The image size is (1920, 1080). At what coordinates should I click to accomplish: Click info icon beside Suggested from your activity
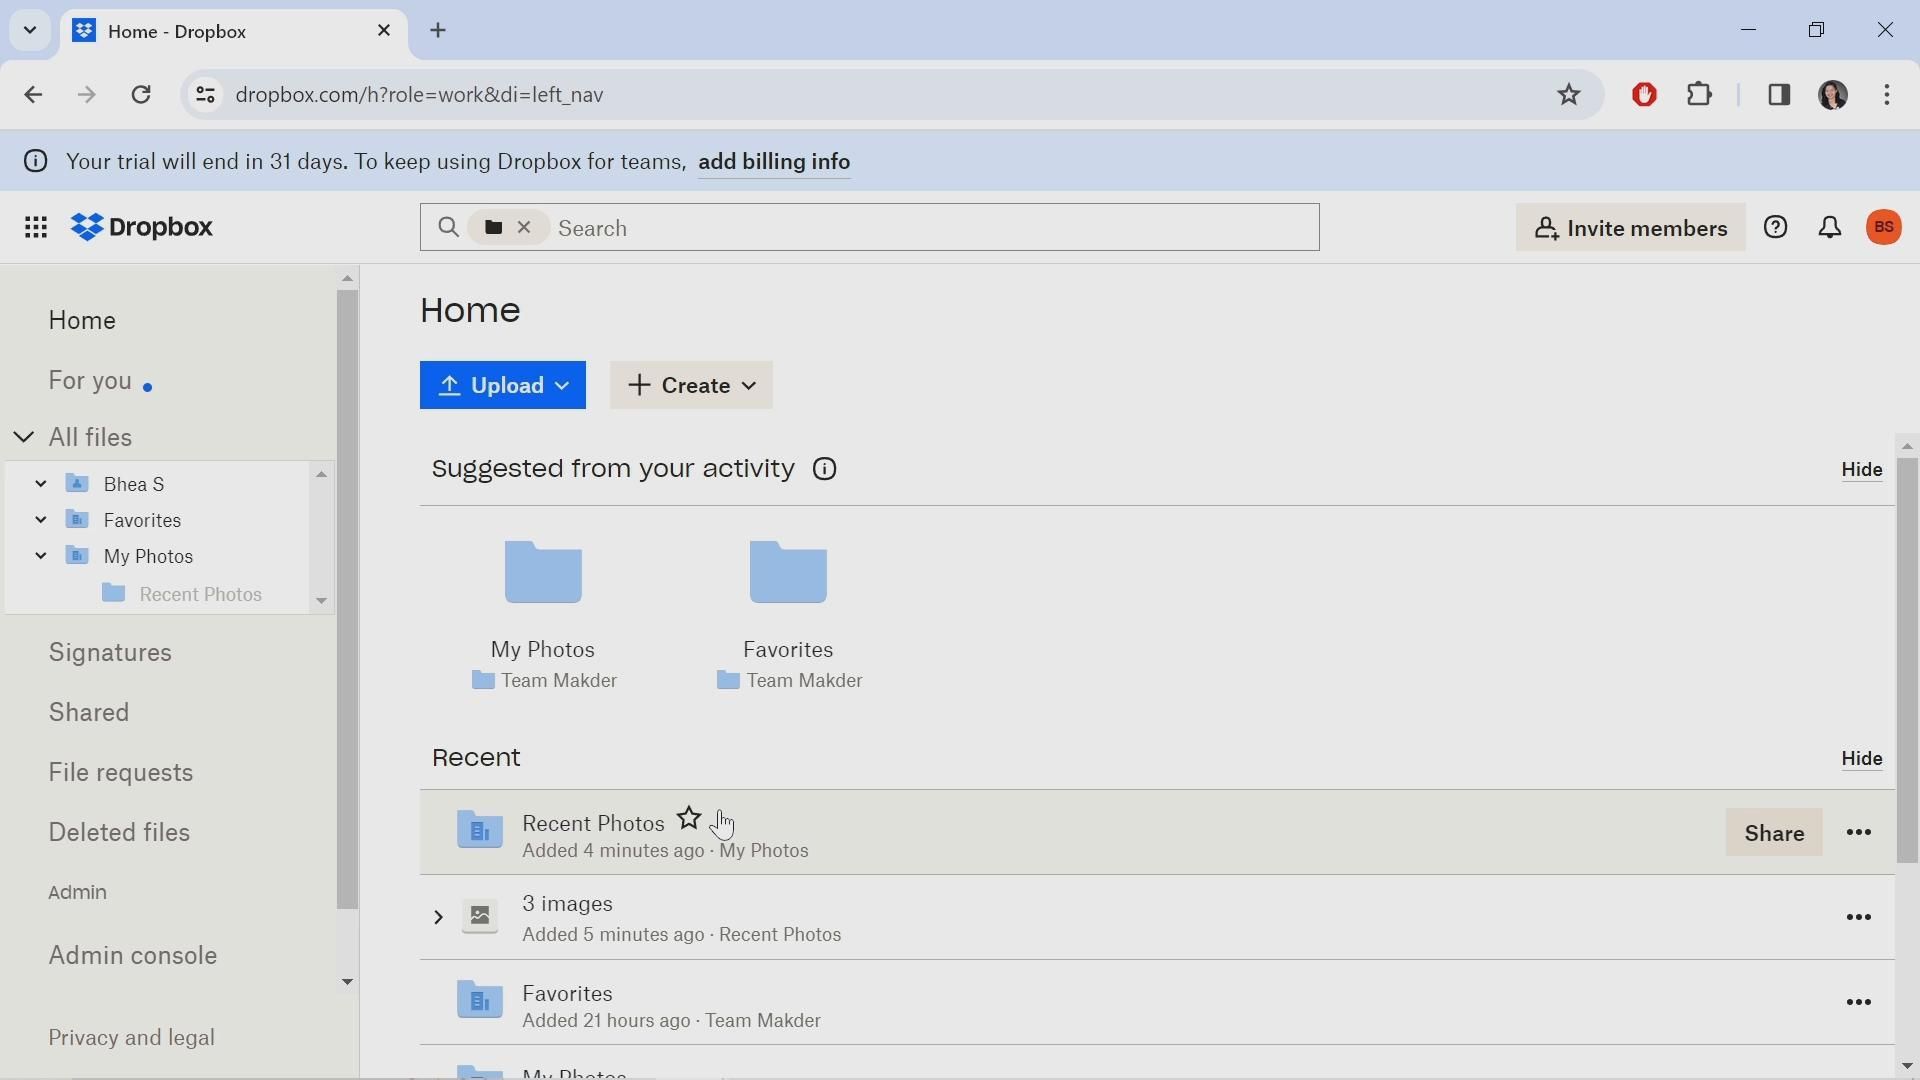825,470
